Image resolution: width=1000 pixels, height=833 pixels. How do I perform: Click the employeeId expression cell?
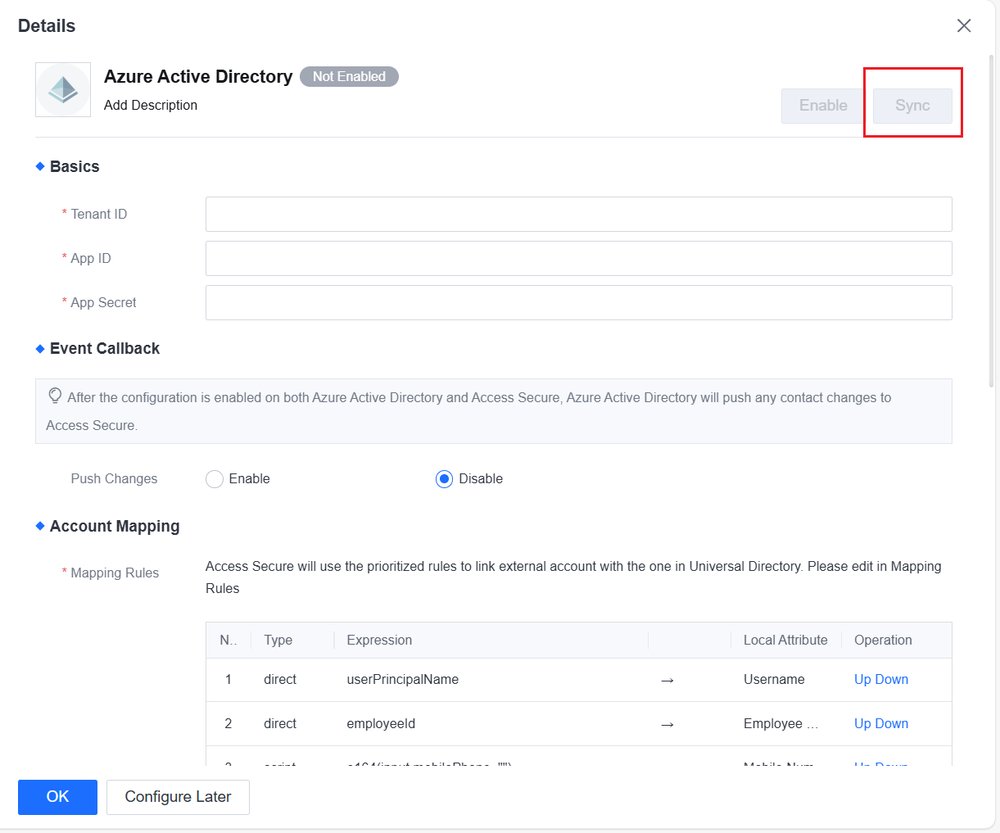(381, 723)
